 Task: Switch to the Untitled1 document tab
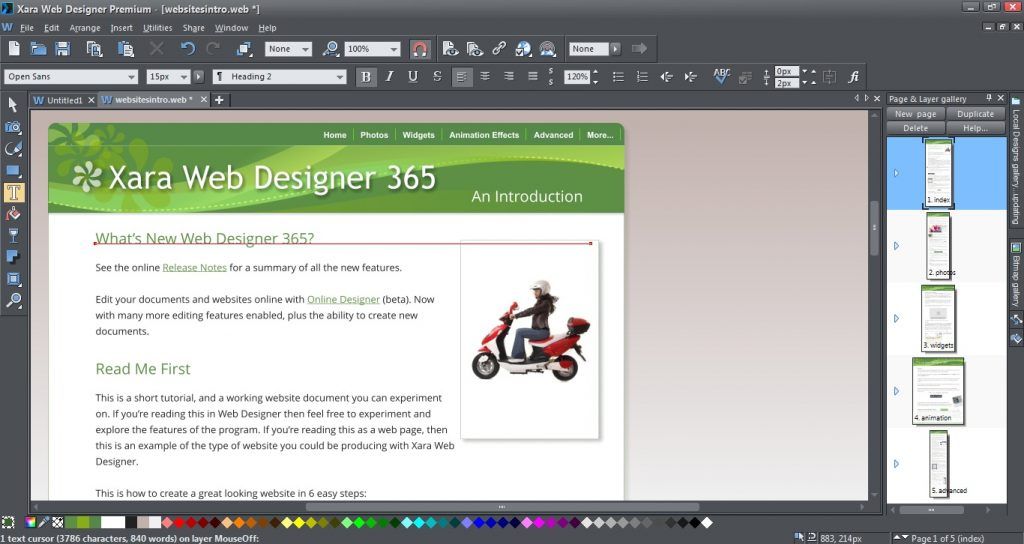[x=65, y=100]
